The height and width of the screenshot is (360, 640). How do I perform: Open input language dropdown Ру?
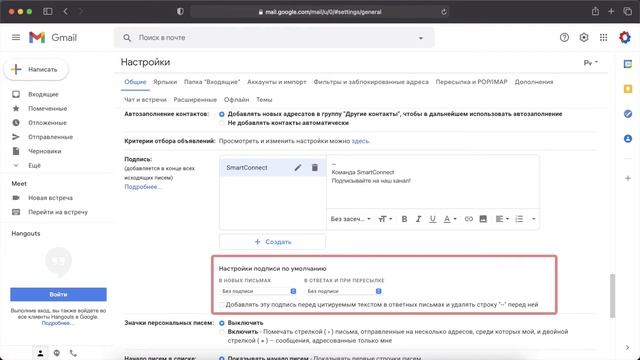590,63
